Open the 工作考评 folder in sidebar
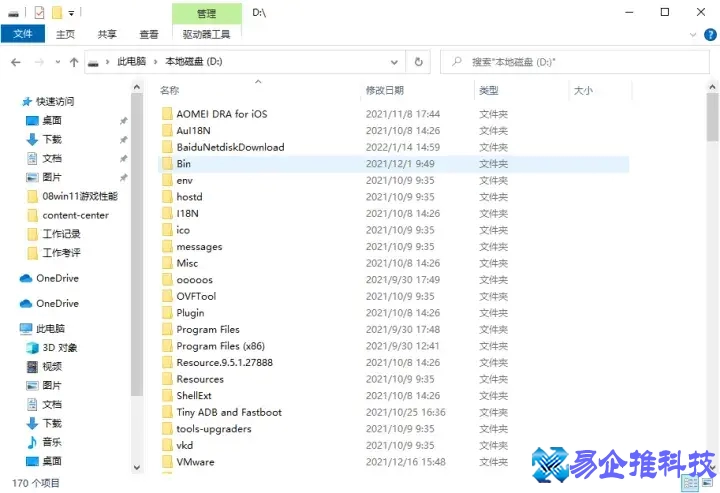Image resolution: width=720 pixels, height=493 pixels. point(61,253)
